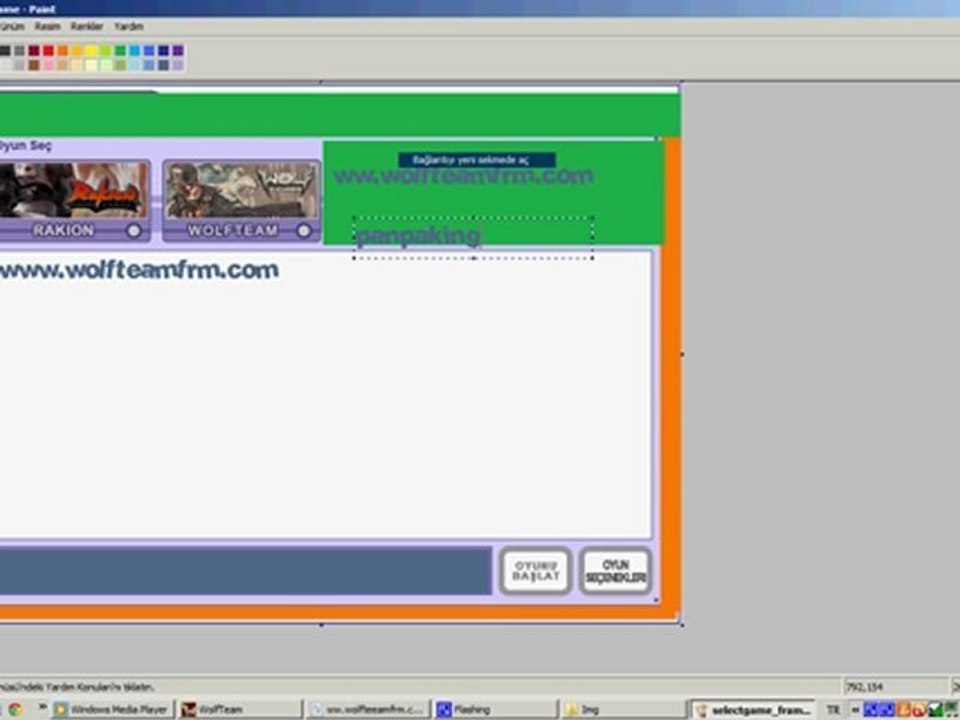Click the TR language indicator
960x720 pixels.
(833, 710)
